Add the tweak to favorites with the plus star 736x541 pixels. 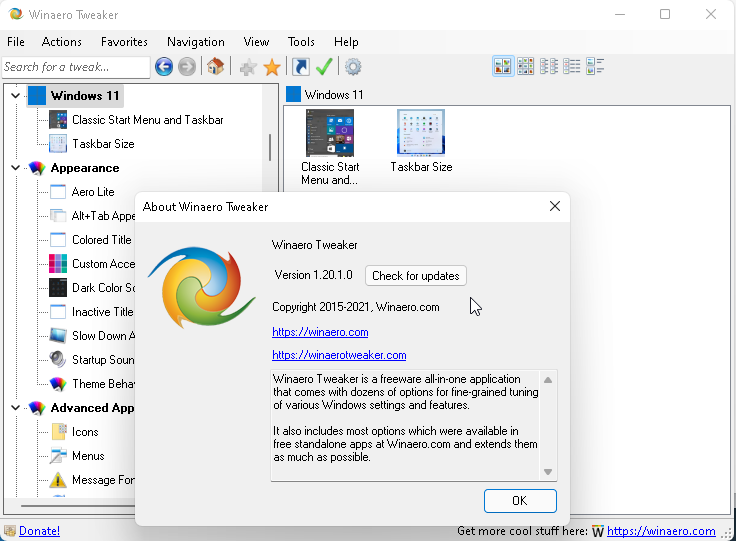[x=248, y=67]
